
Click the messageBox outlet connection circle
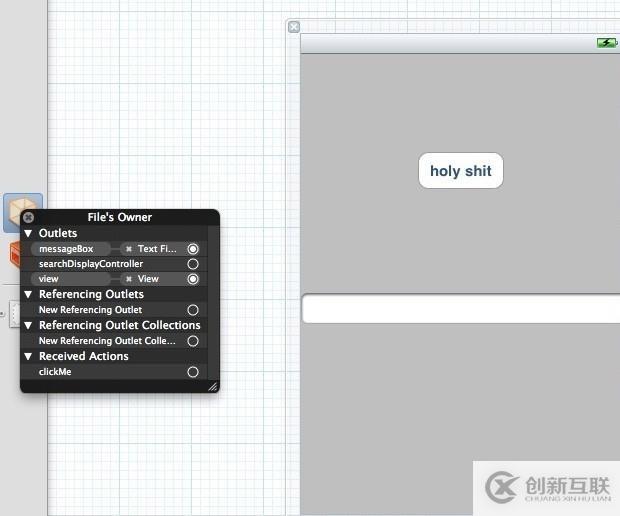click(x=193, y=249)
